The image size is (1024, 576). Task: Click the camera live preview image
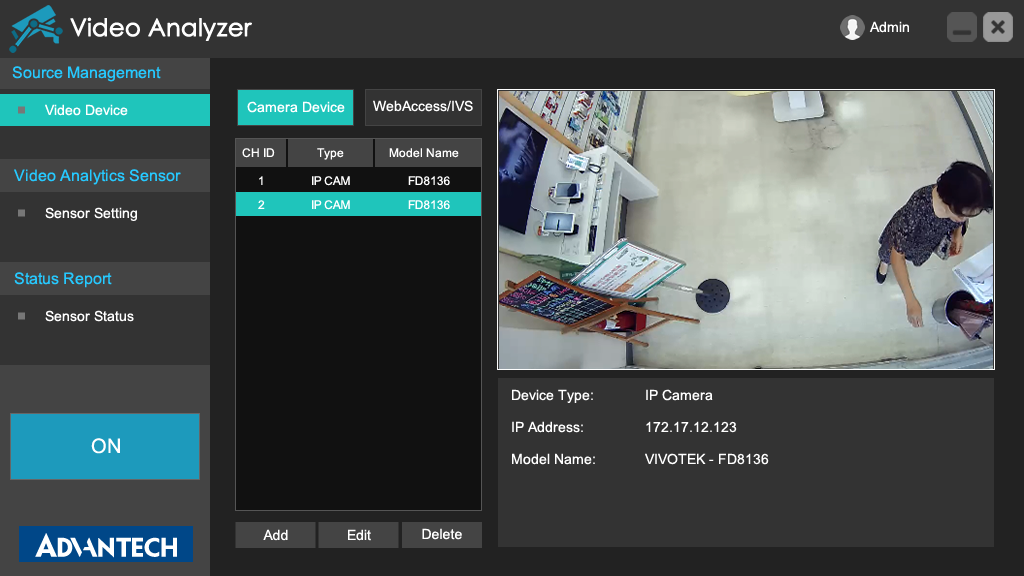(746, 230)
